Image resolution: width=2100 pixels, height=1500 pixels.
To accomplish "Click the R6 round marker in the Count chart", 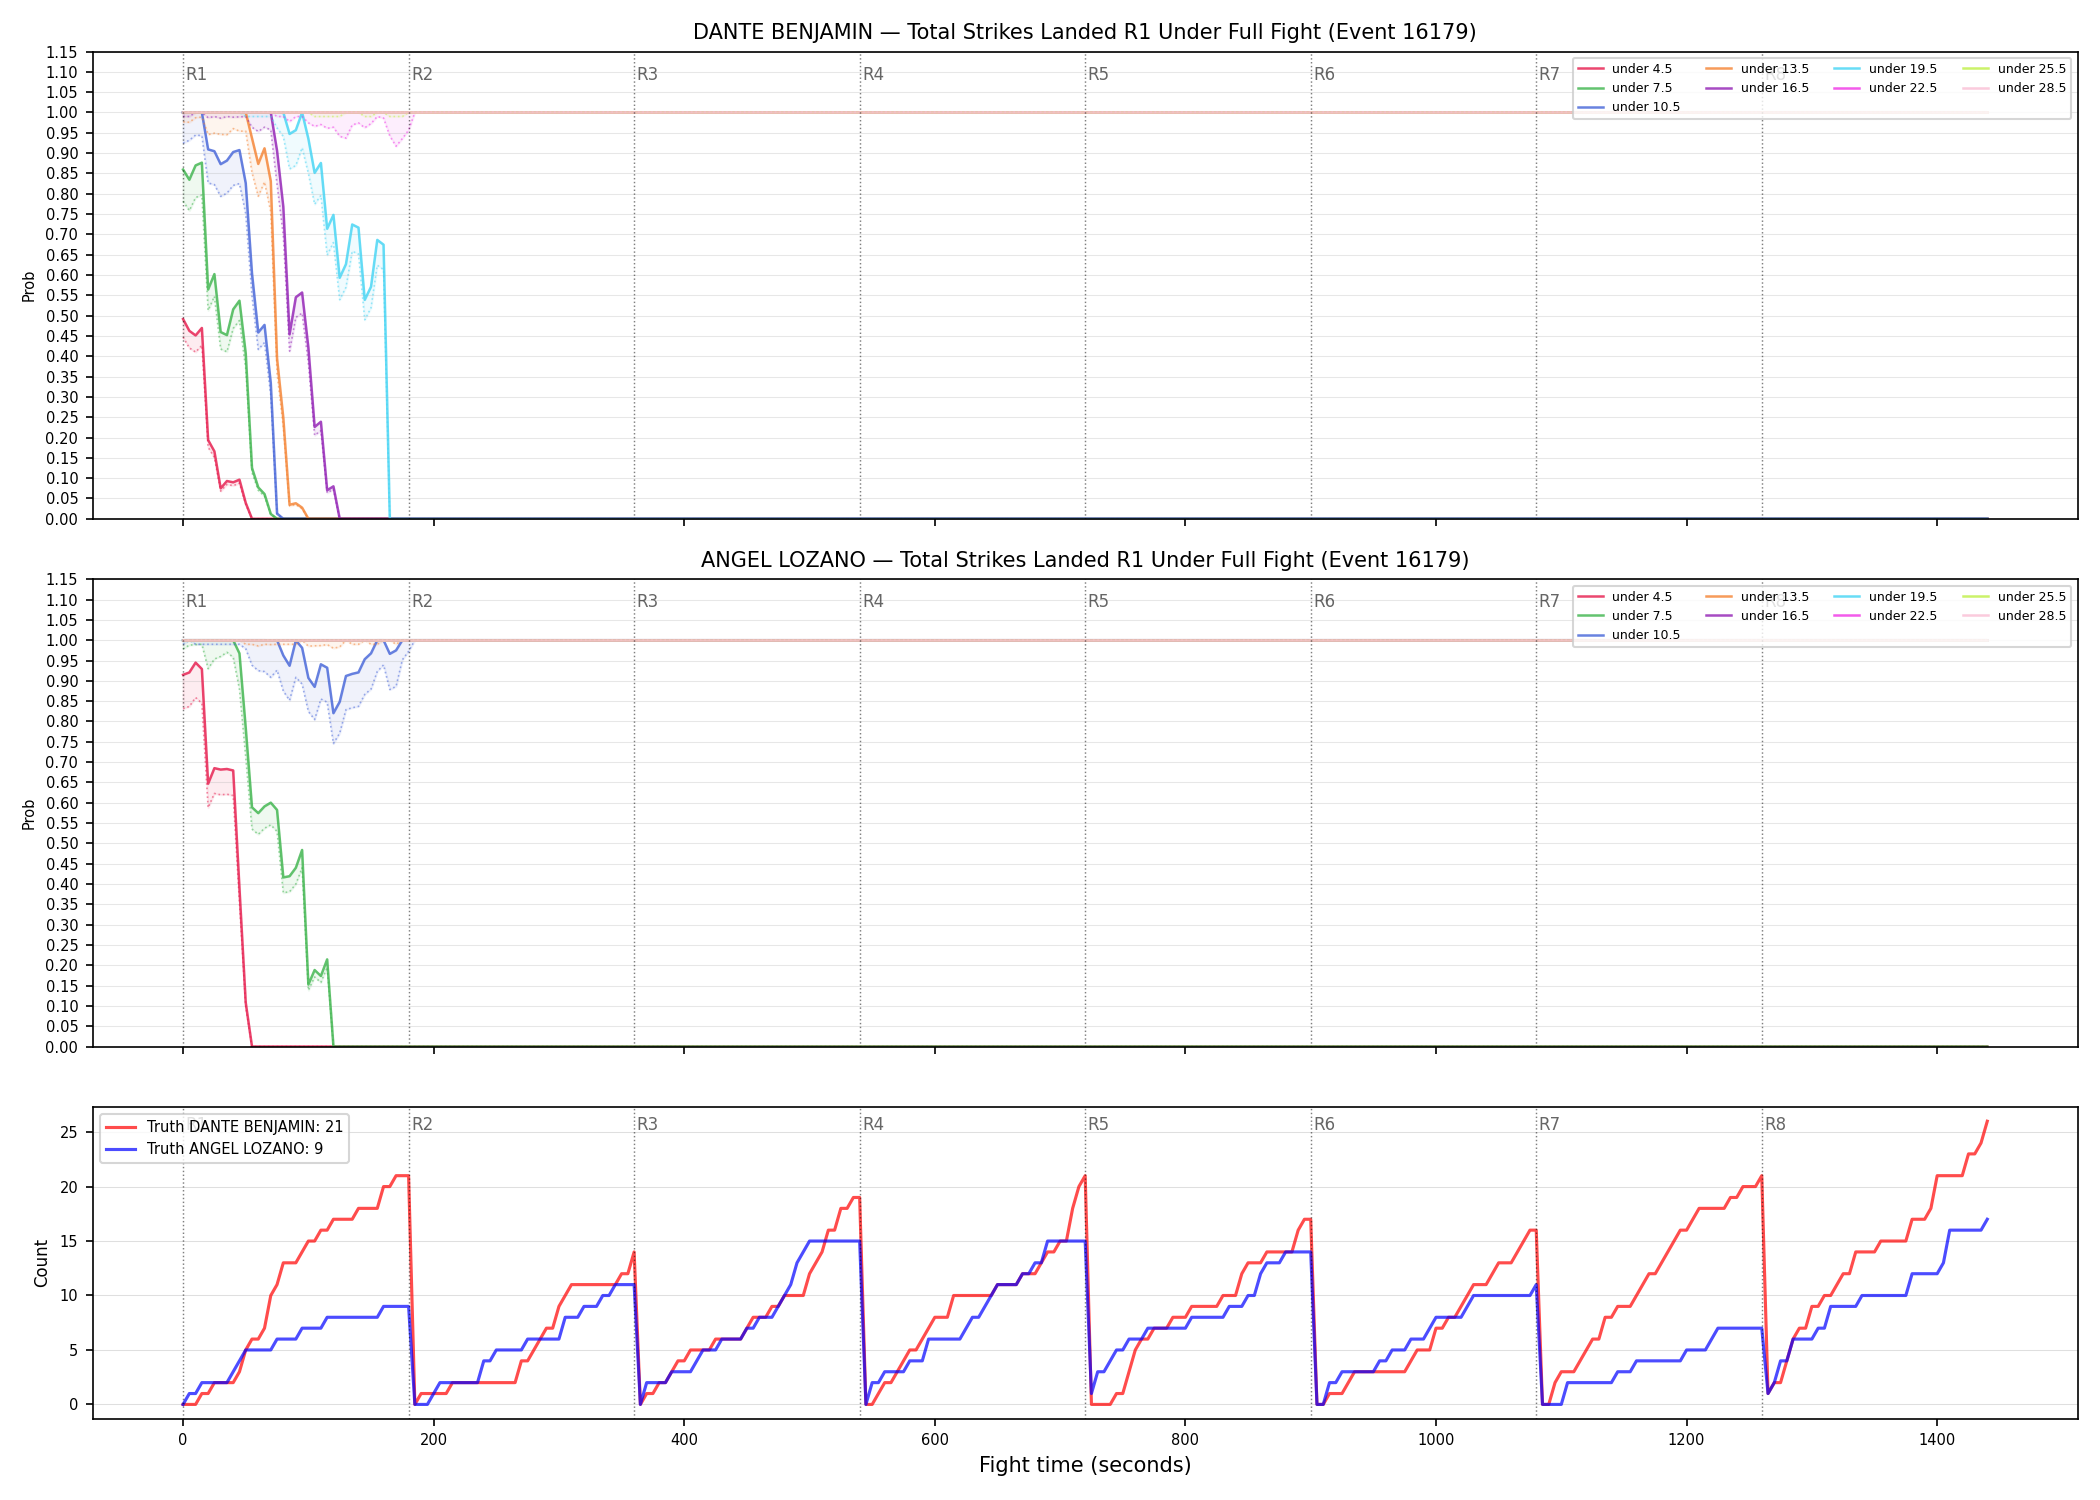I will coord(1324,1124).
